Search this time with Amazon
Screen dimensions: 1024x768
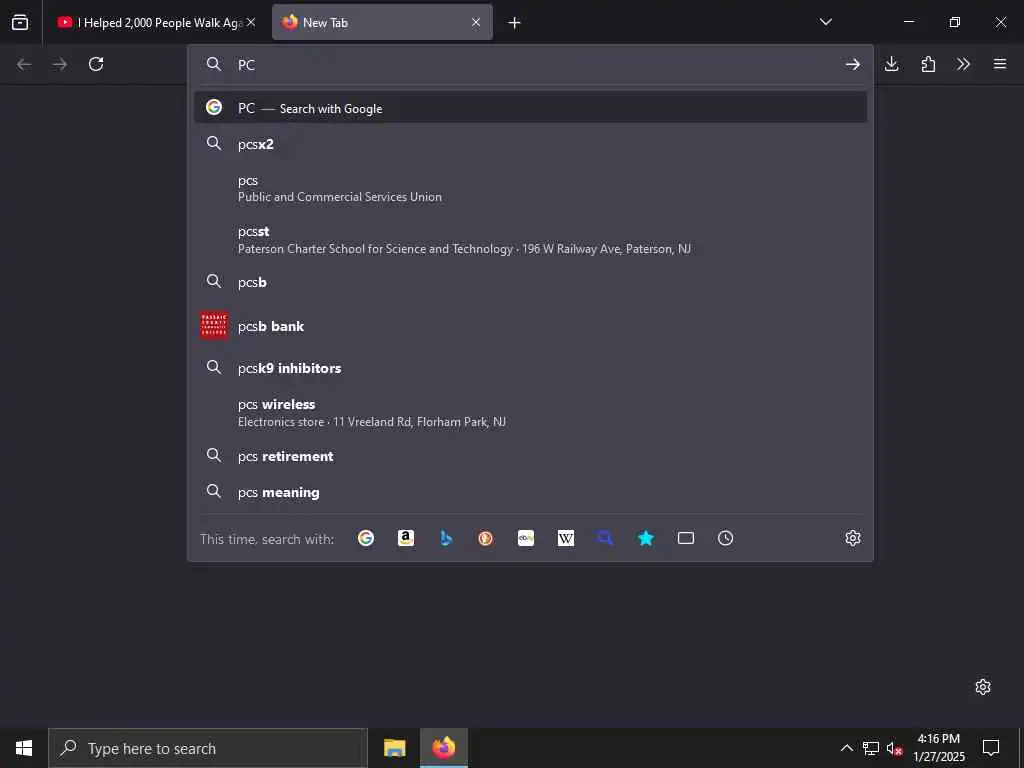[406, 538]
